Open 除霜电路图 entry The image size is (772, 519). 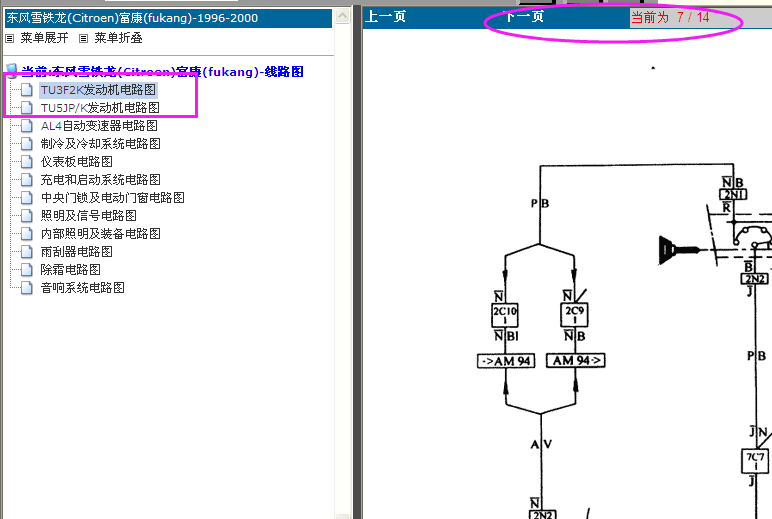[x=70, y=269]
